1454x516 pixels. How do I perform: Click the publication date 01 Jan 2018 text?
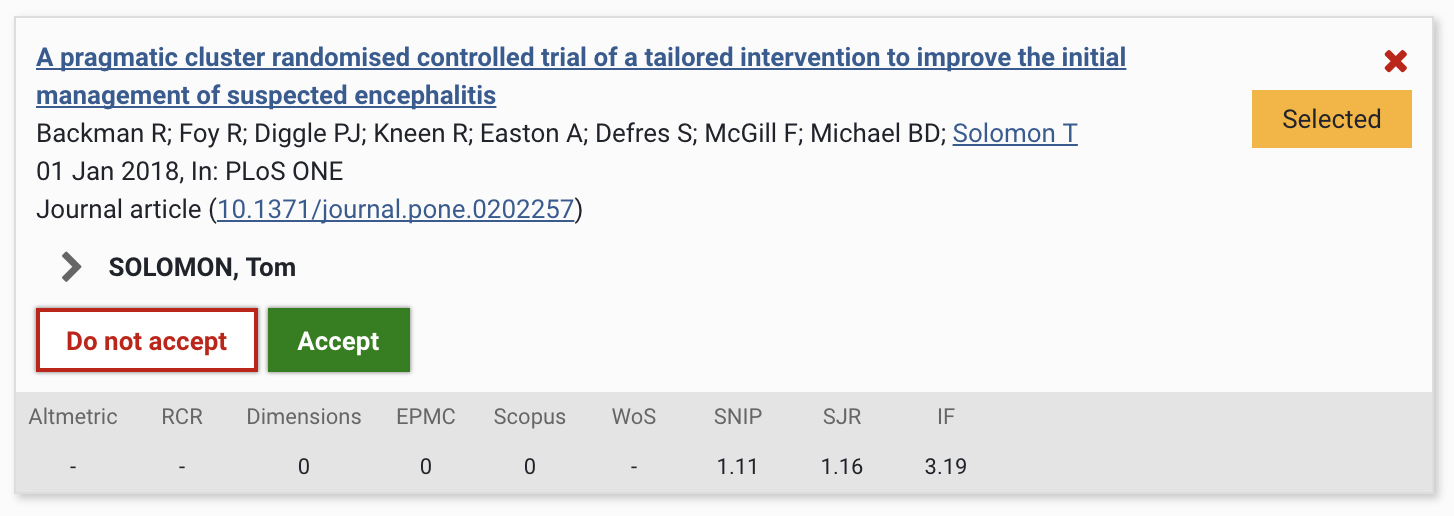coord(108,172)
